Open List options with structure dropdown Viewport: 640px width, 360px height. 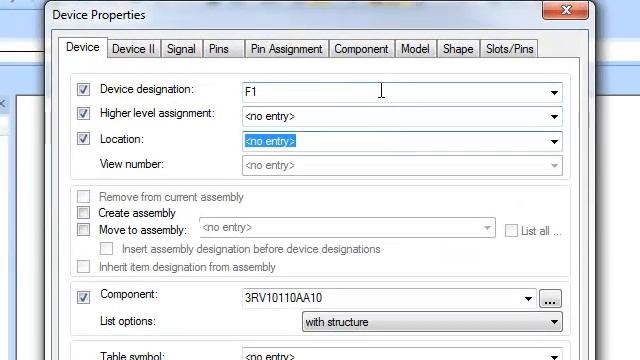click(x=432, y=322)
